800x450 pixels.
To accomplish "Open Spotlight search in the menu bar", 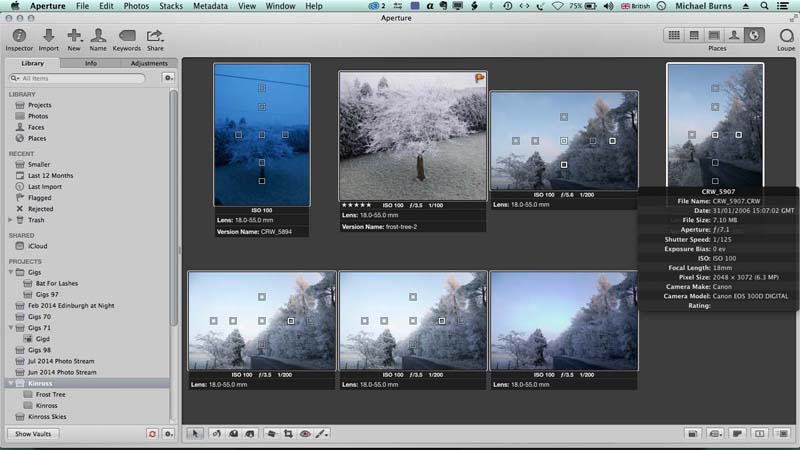I will (764, 6).
